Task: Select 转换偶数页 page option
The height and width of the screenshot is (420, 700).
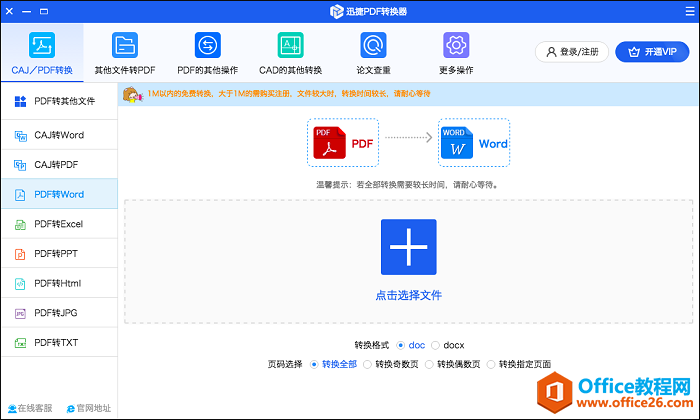Action: (x=429, y=364)
